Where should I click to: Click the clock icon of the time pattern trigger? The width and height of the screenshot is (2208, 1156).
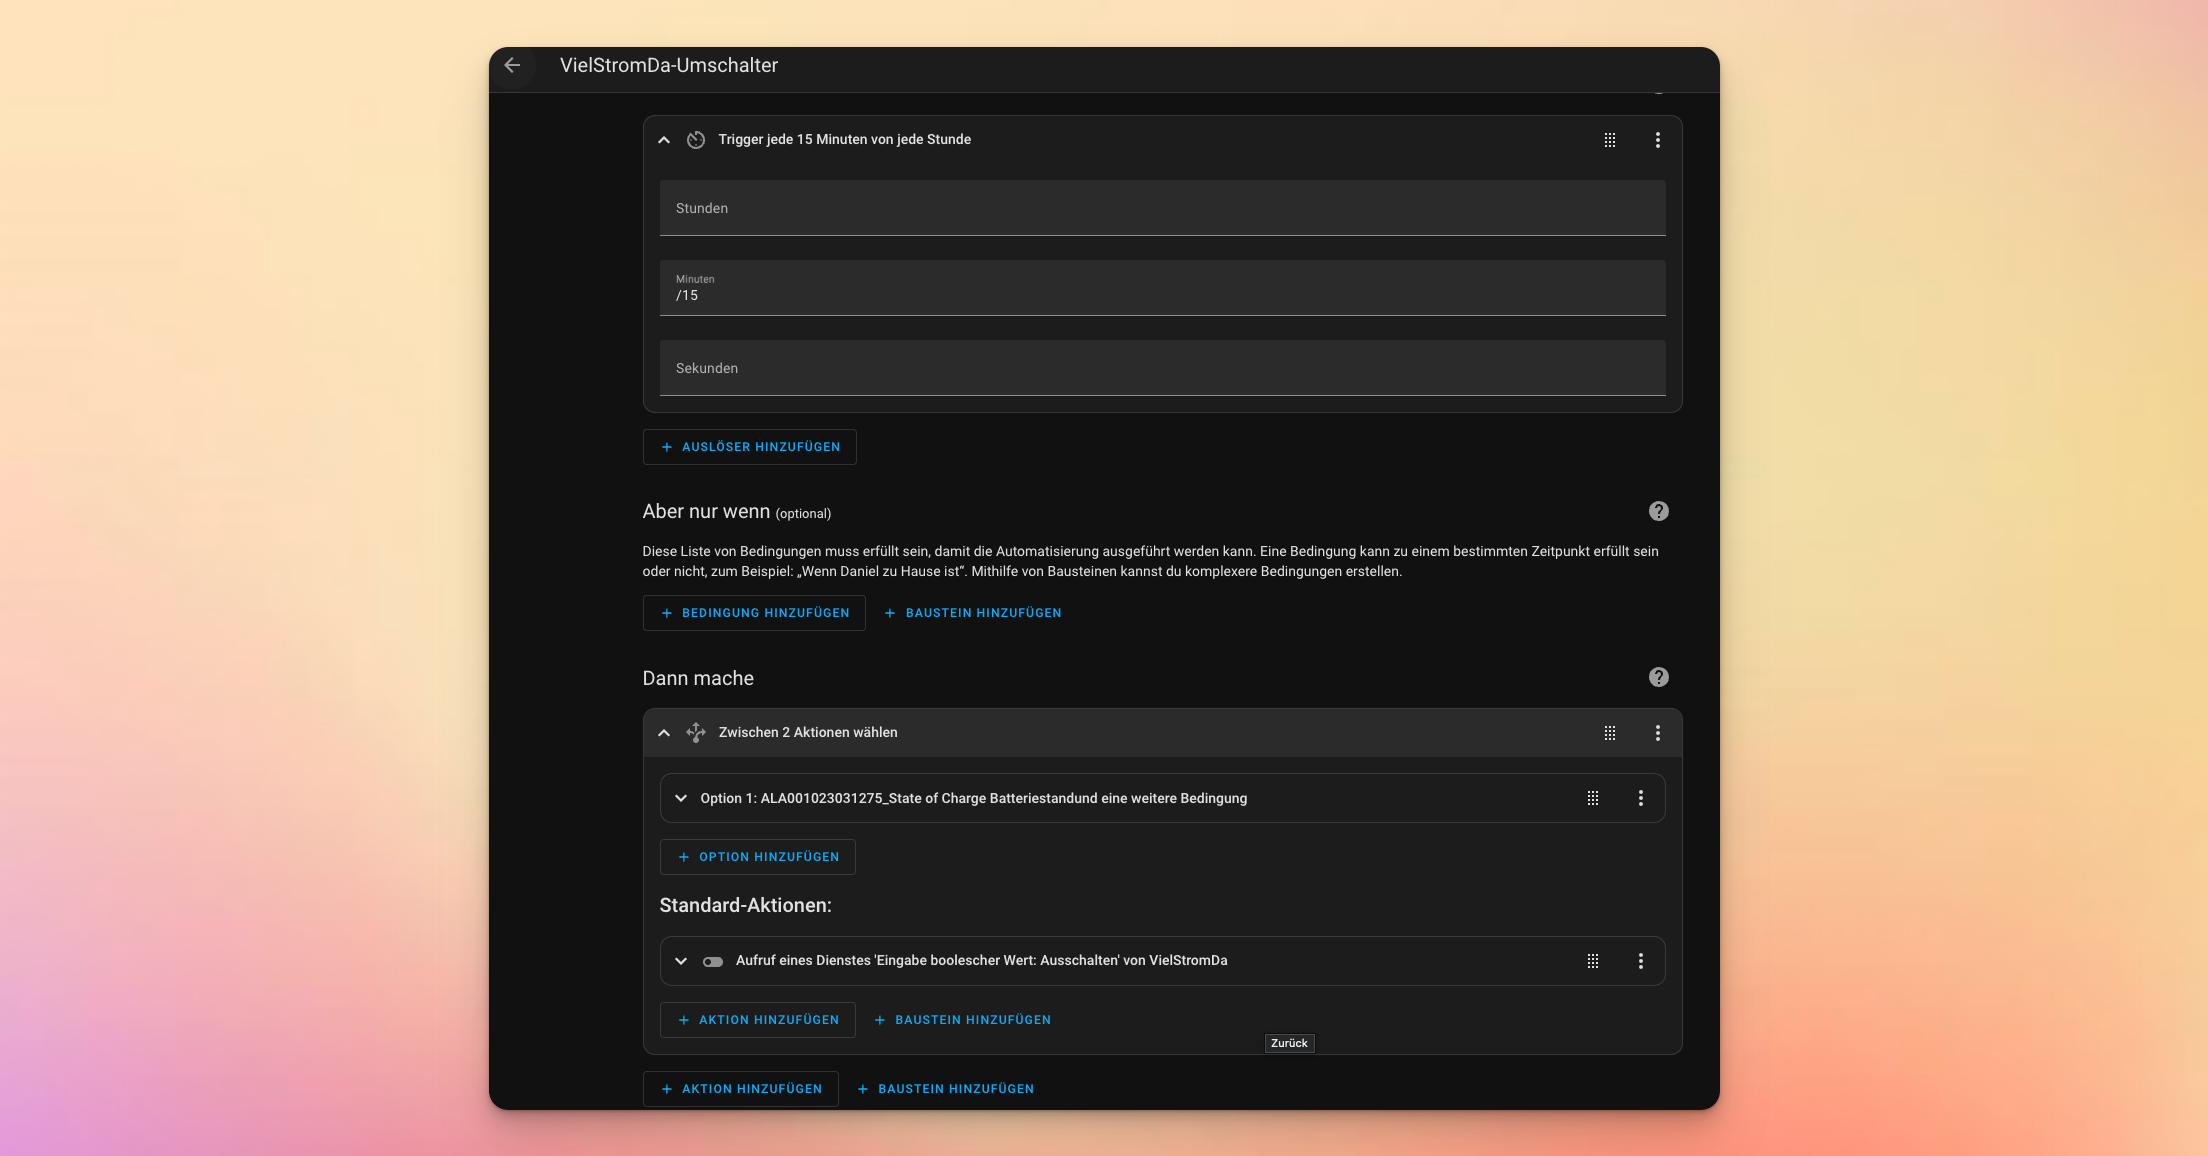(696, 140)
